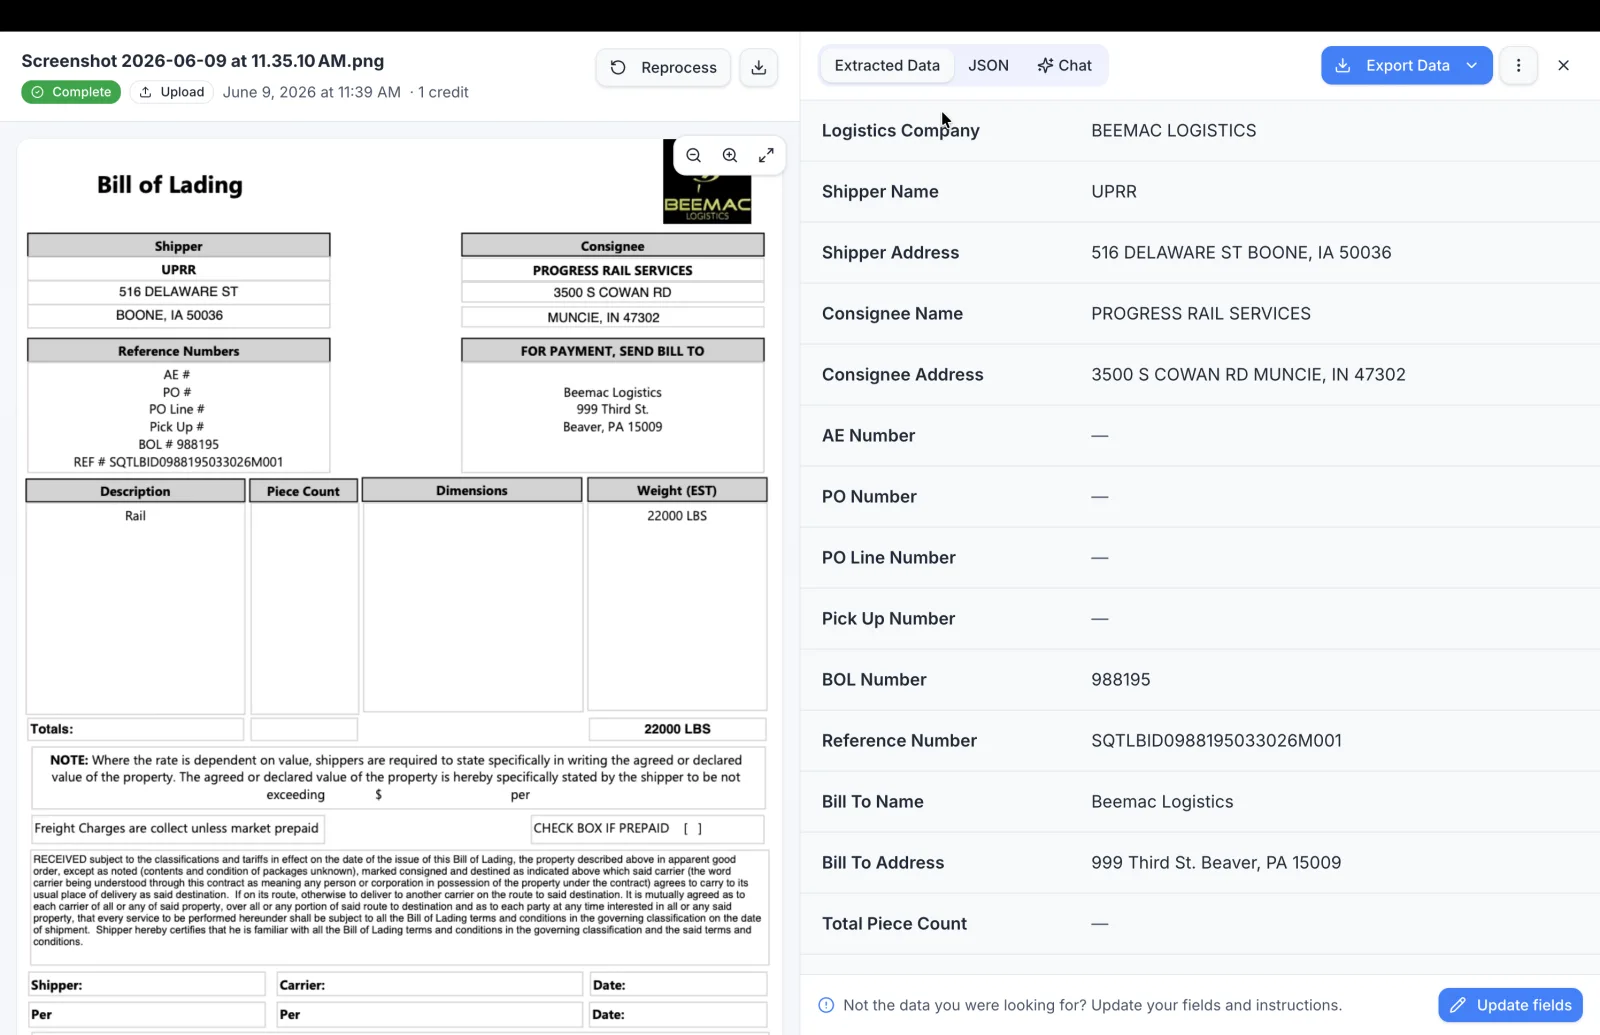Click the Reference Number value SQTLBID0988195033026M001

(1216, 740)
